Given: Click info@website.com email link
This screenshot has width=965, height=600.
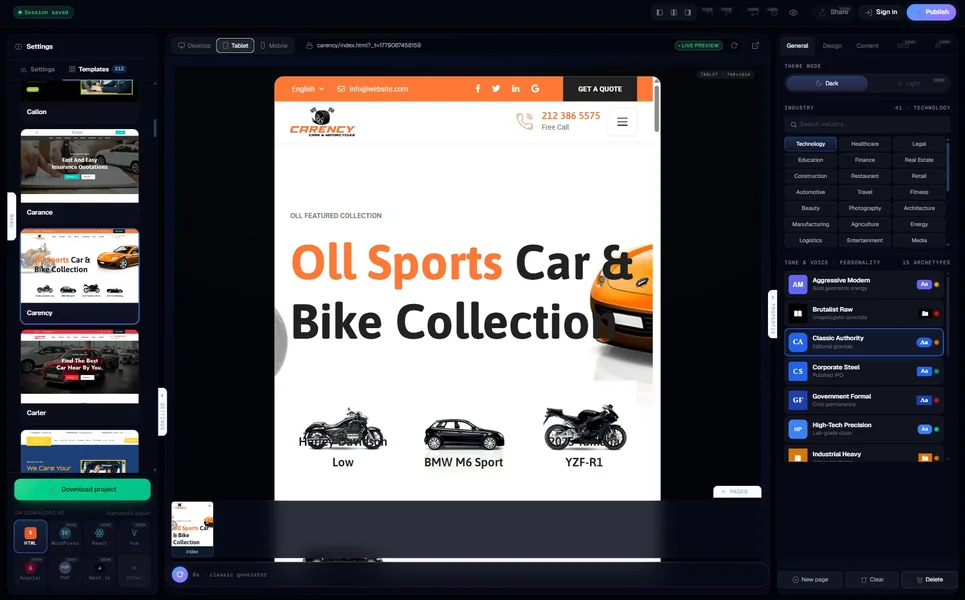Looking at the screenshot, I should tap(373, 89).
